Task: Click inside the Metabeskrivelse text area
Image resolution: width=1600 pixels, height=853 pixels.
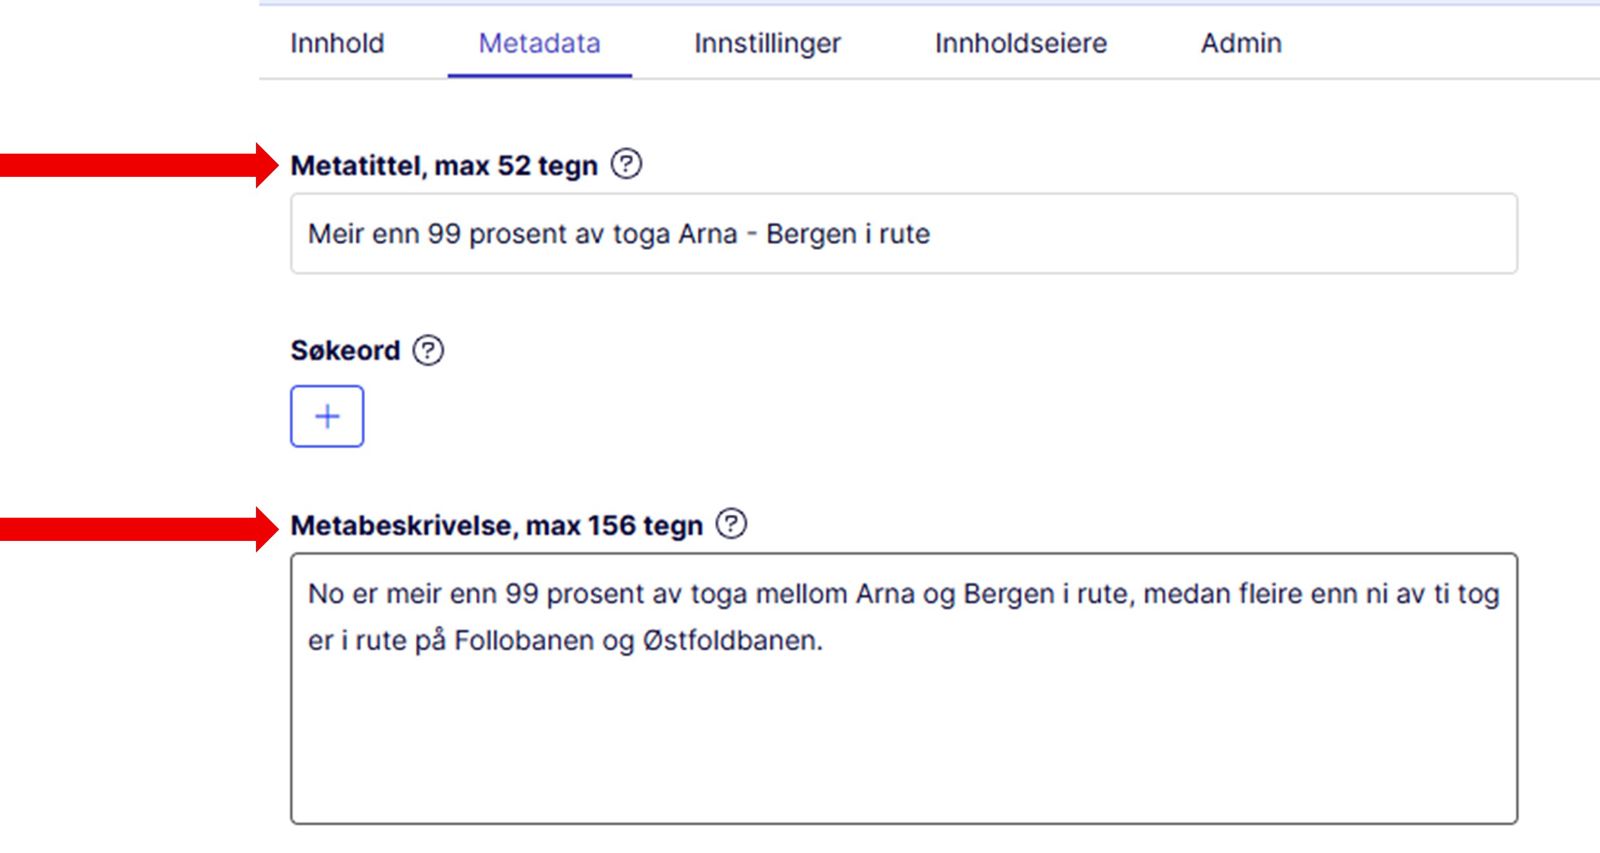Action: point(900,740)
